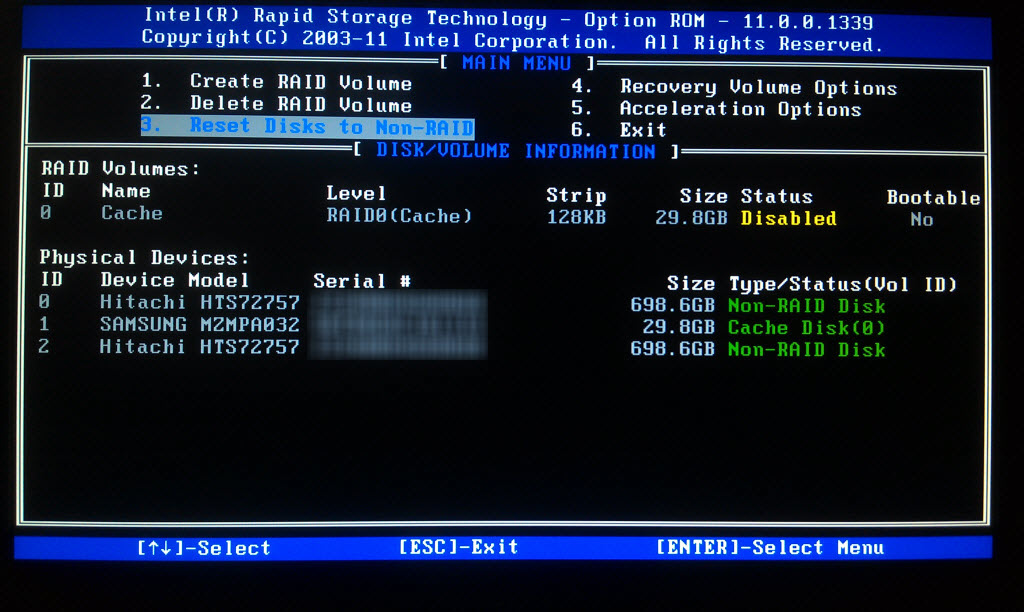Click the [ESC]-Exit hint
1024x612 pixels.
coord(458,547)
